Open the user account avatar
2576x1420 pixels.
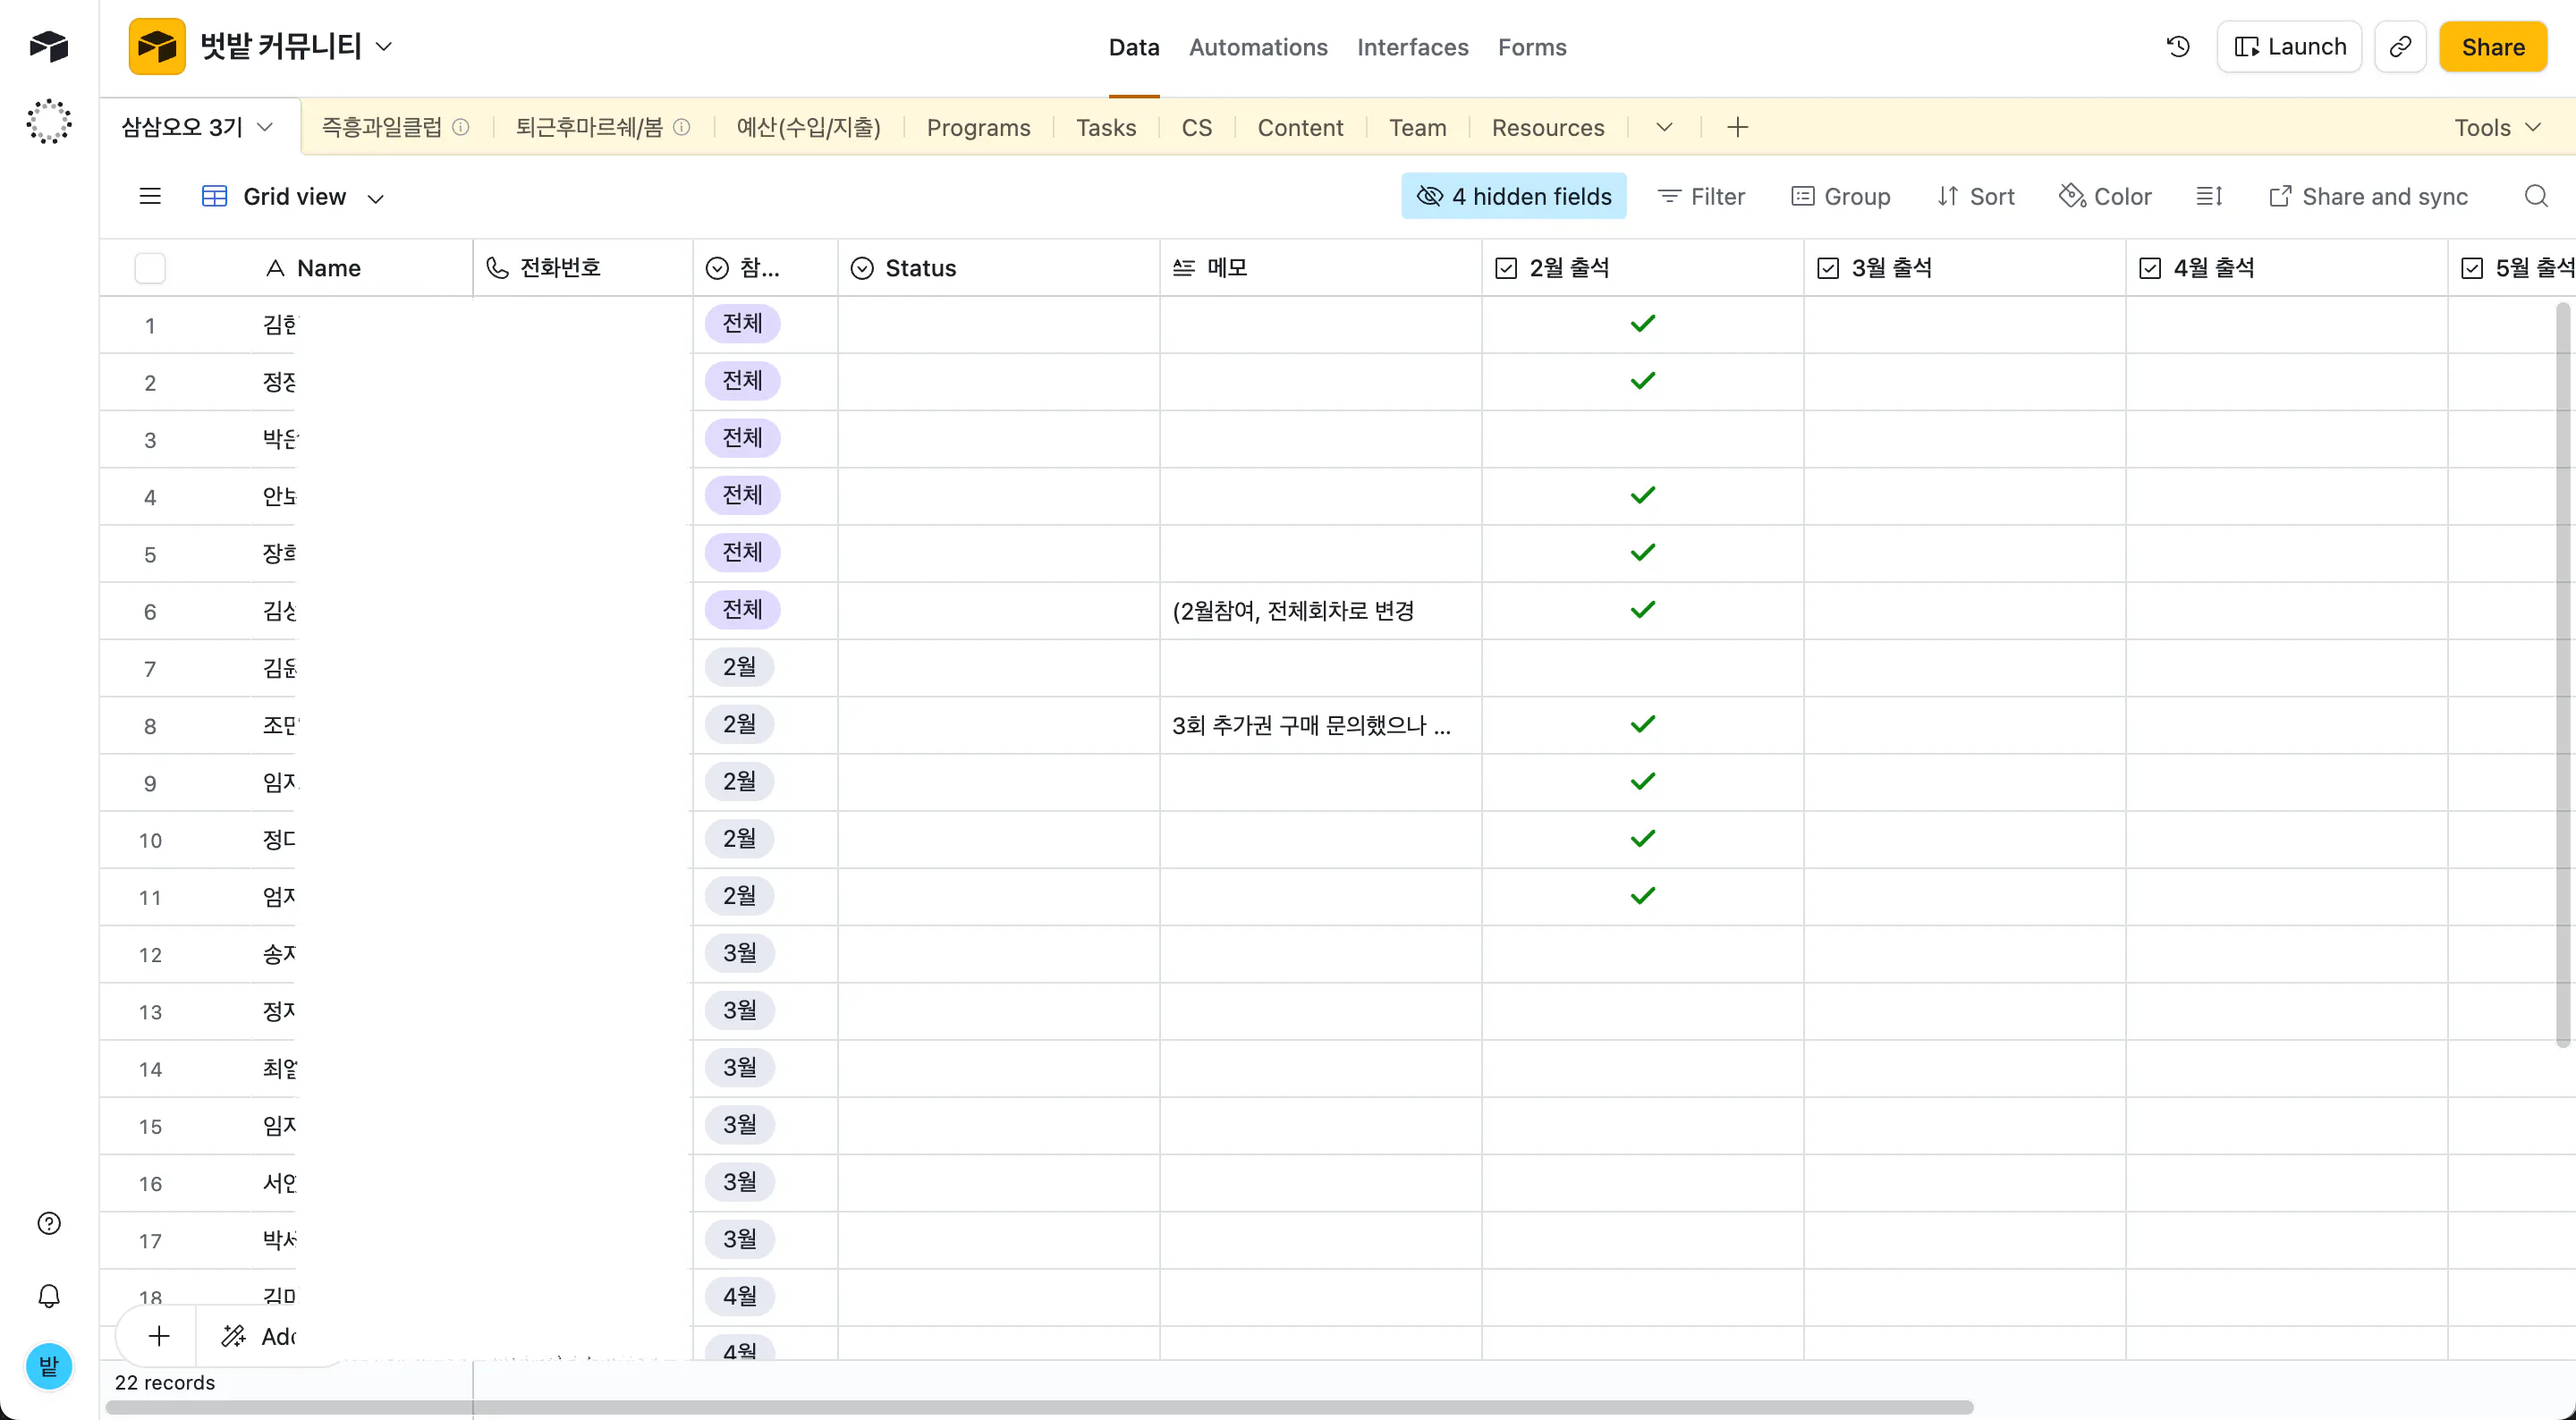48,1366
